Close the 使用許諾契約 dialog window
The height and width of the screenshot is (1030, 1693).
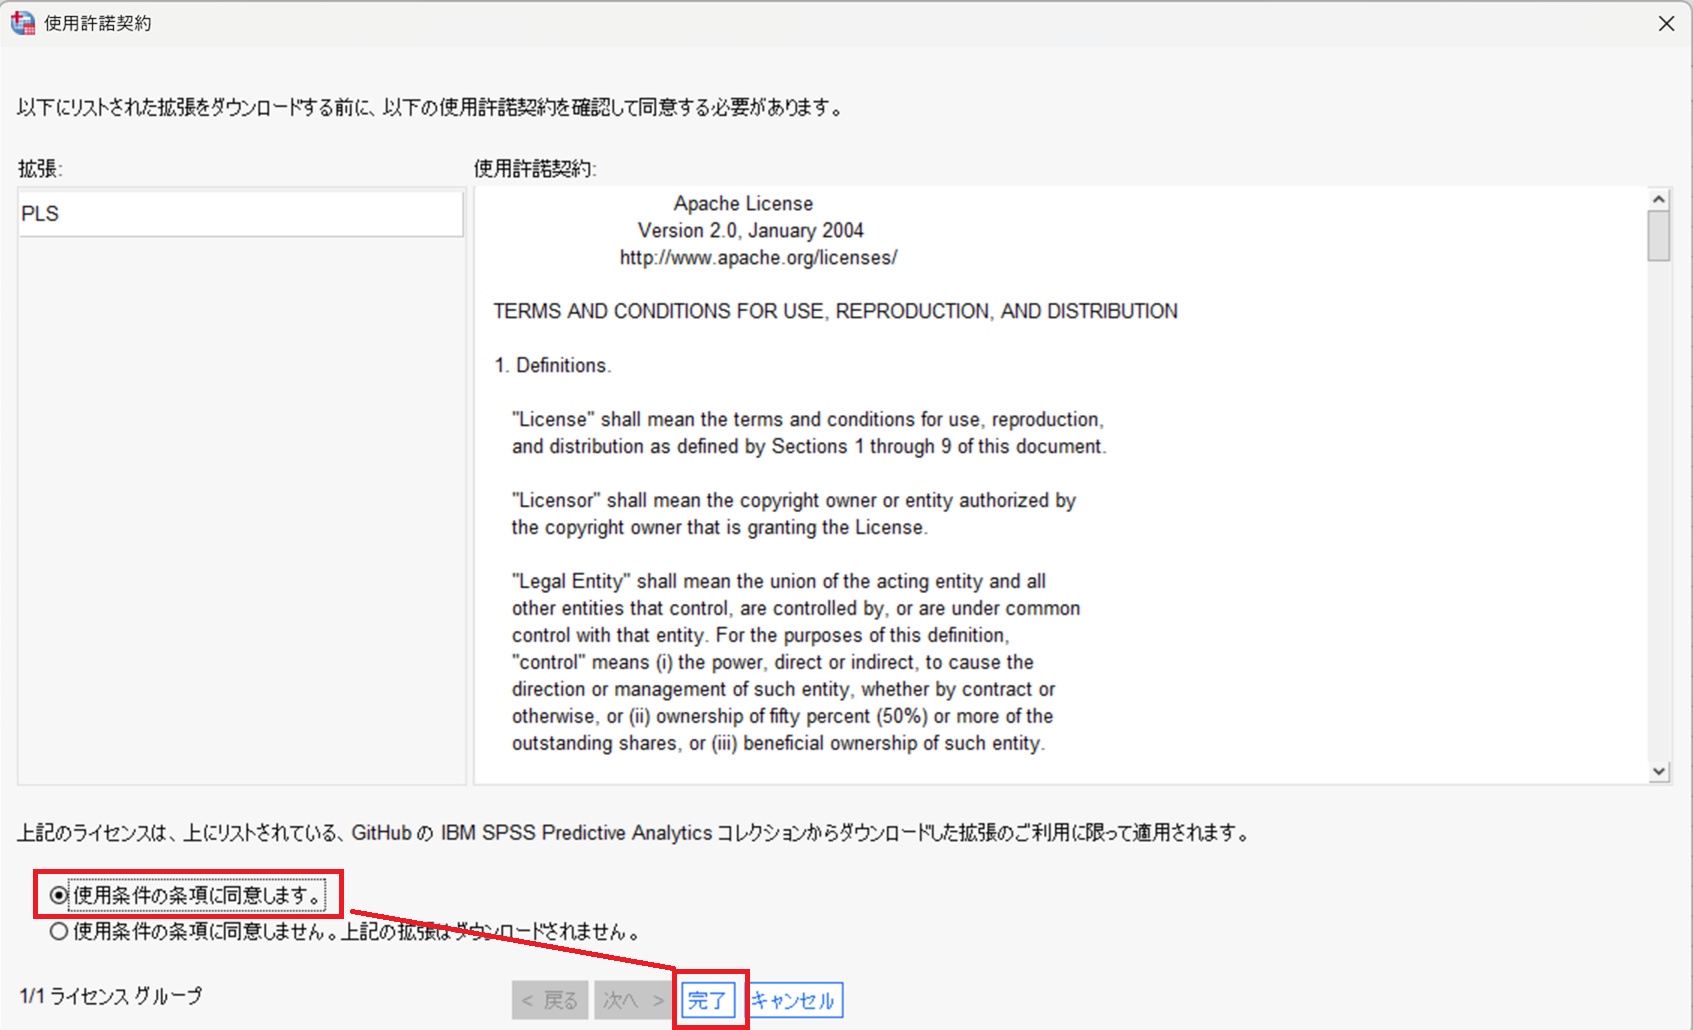(x=1666, y=23)
